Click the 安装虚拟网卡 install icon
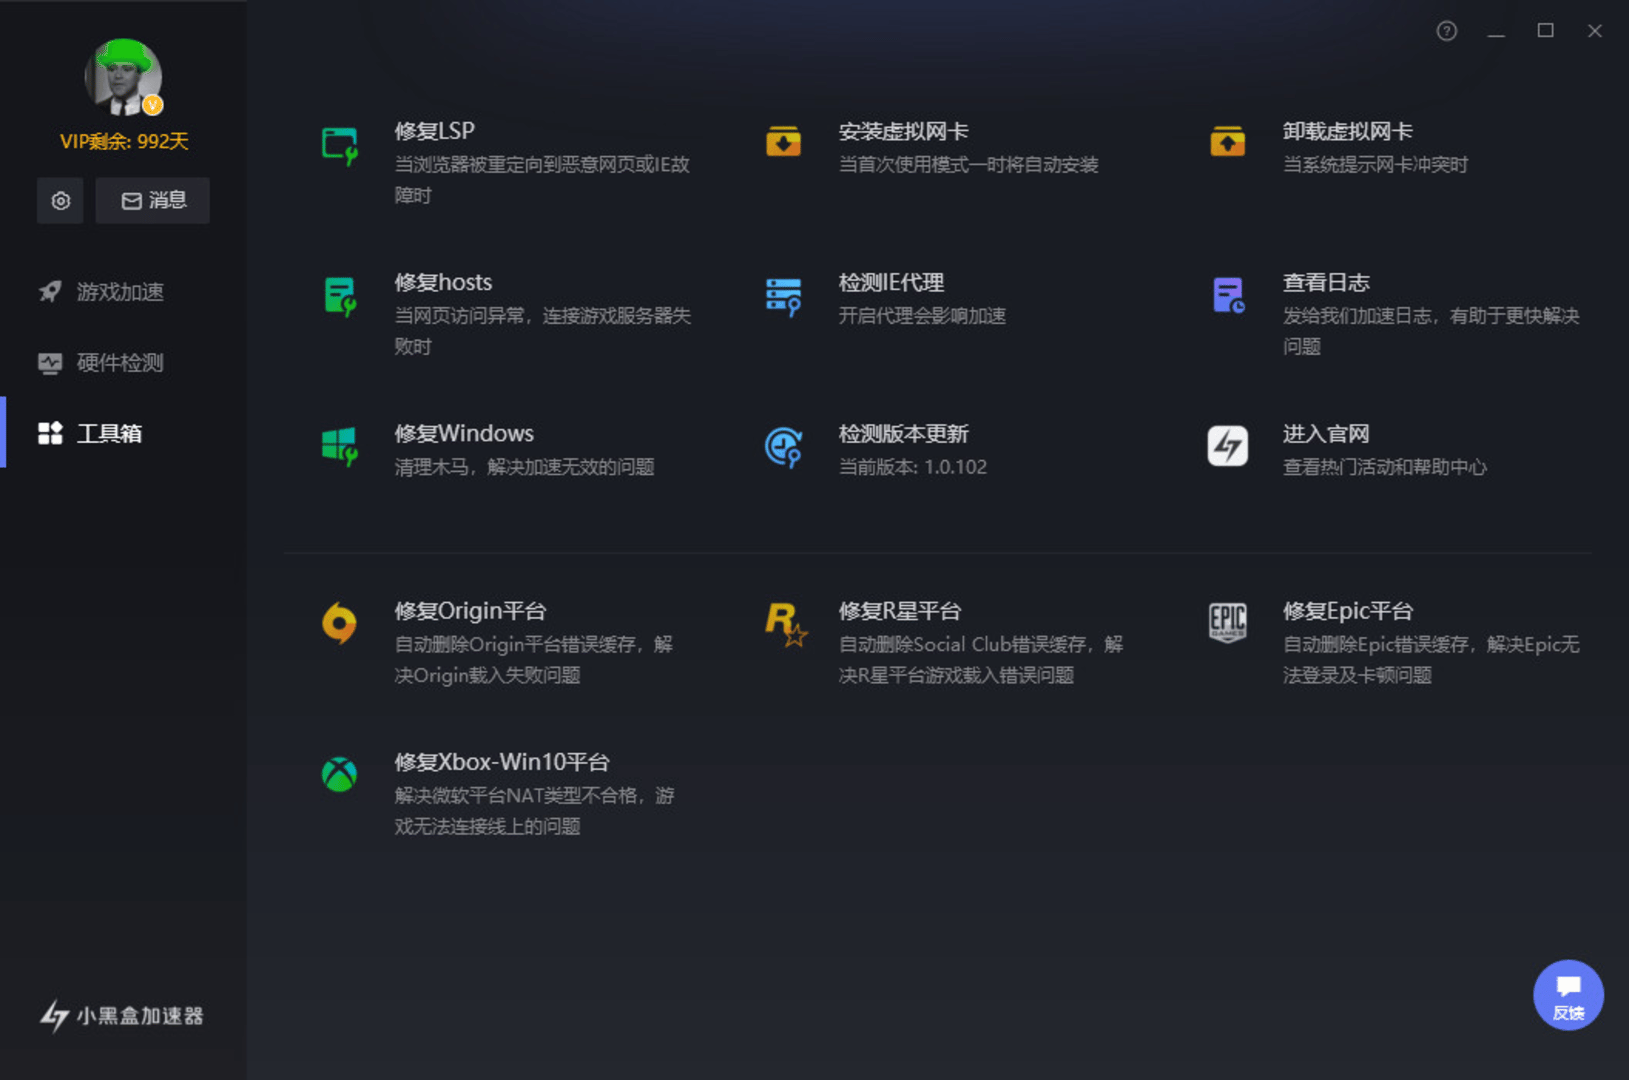Viewport: 1629px width, 1080px height. (x=783, y=142)
